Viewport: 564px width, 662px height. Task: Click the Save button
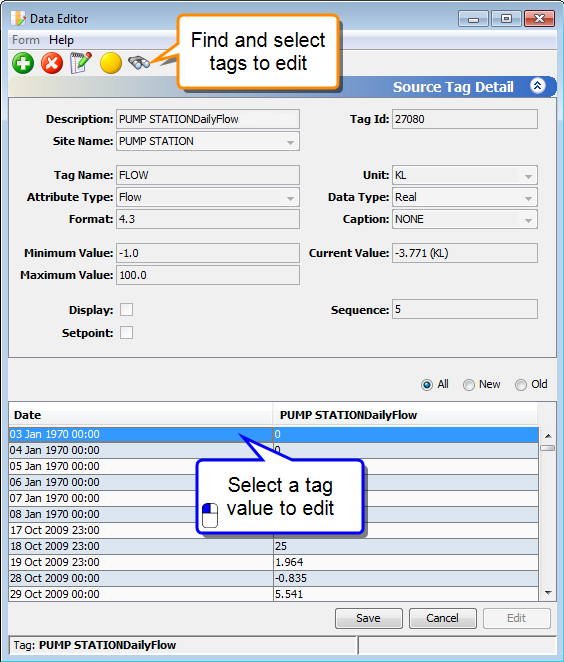click(x=369, y=619)
